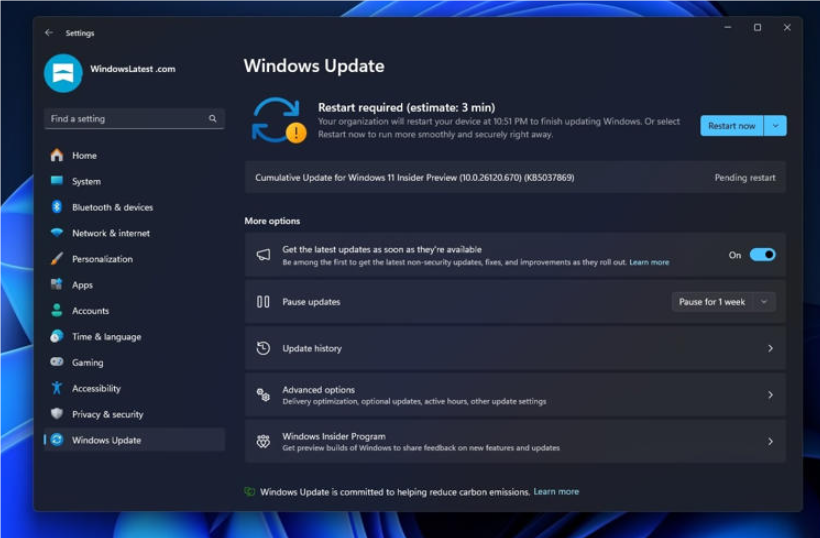Expand the Restart now dropdown arrow

(x=776, y=125)
